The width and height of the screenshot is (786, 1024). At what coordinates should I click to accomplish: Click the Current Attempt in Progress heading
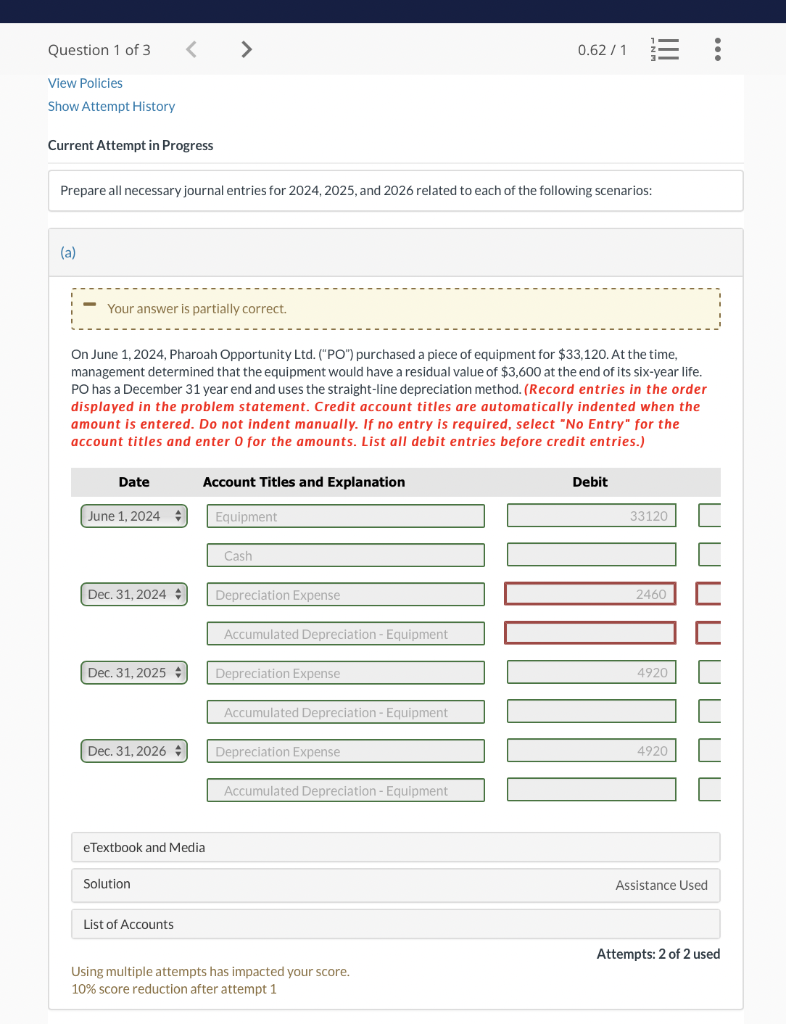click(130, 145)
